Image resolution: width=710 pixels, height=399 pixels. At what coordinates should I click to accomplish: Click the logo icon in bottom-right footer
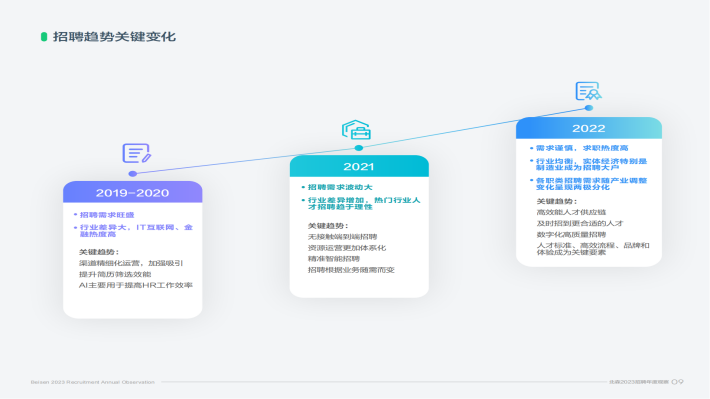[677, 382]
